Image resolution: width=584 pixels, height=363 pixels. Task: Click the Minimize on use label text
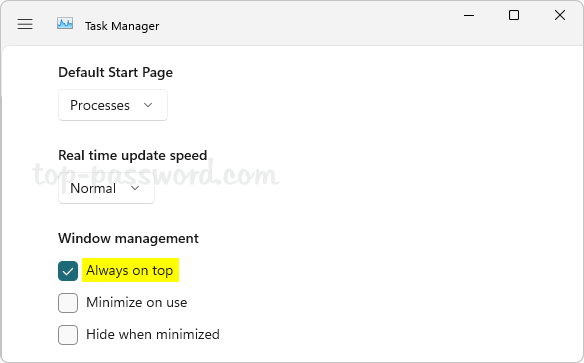(x=137, y=302)
